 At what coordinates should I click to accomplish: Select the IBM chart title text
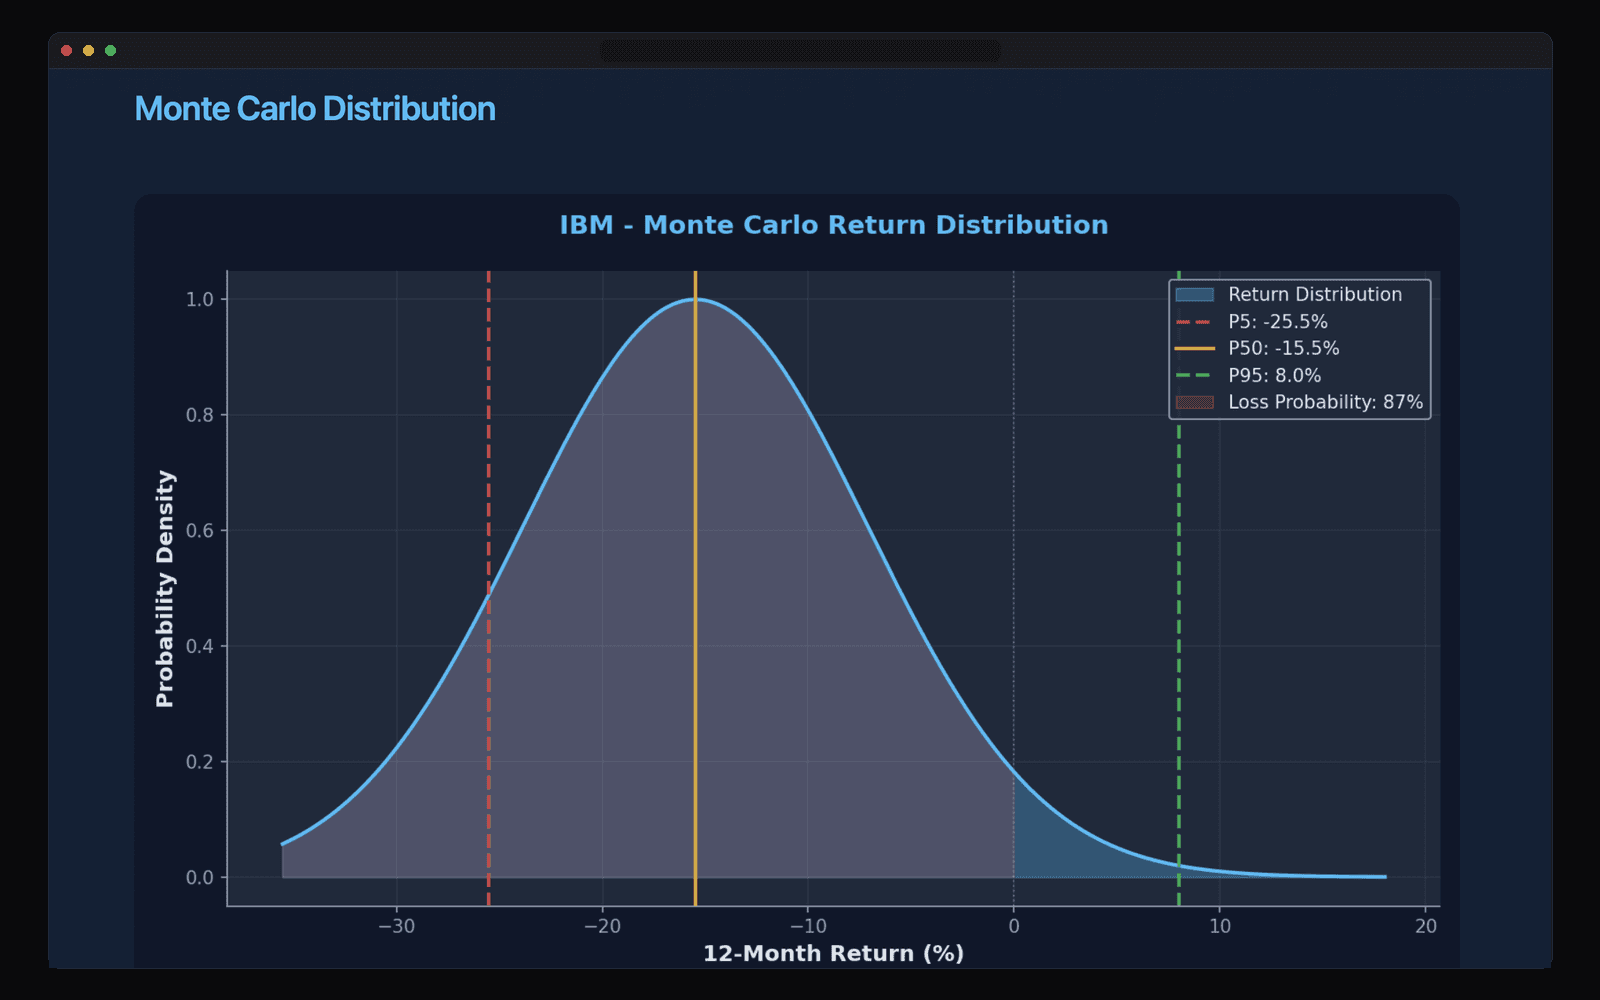point(833,225)
